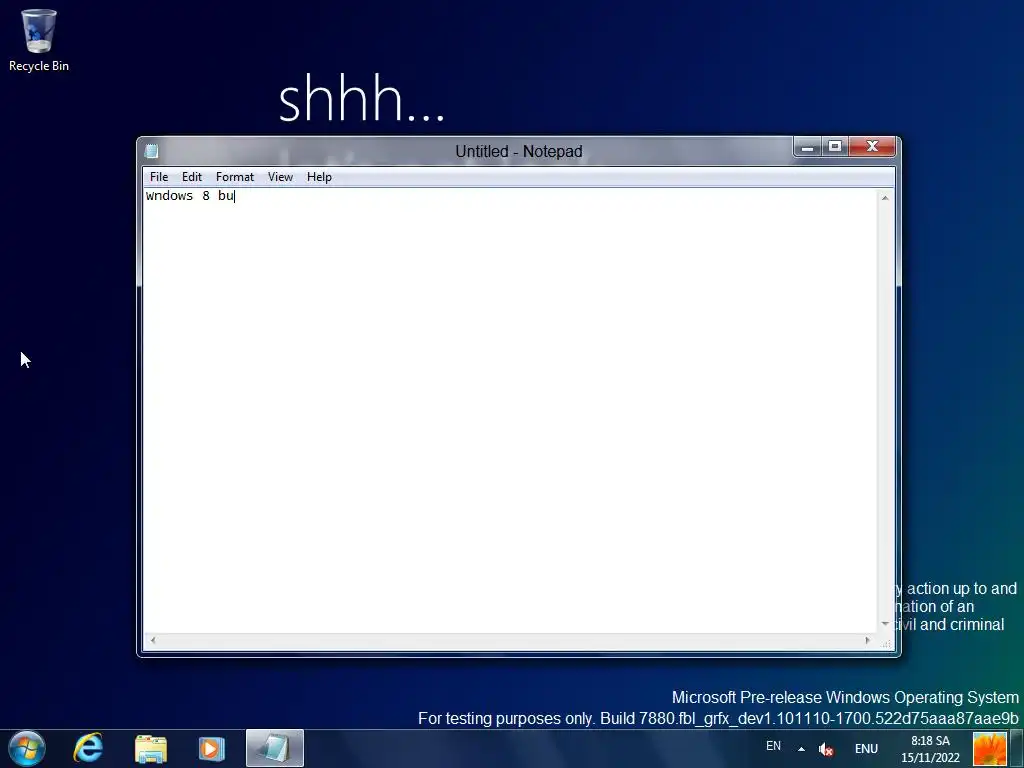Click inside the Notepad text area
The width and height of the screenshot is (1024, 768).
click(511, 411)
